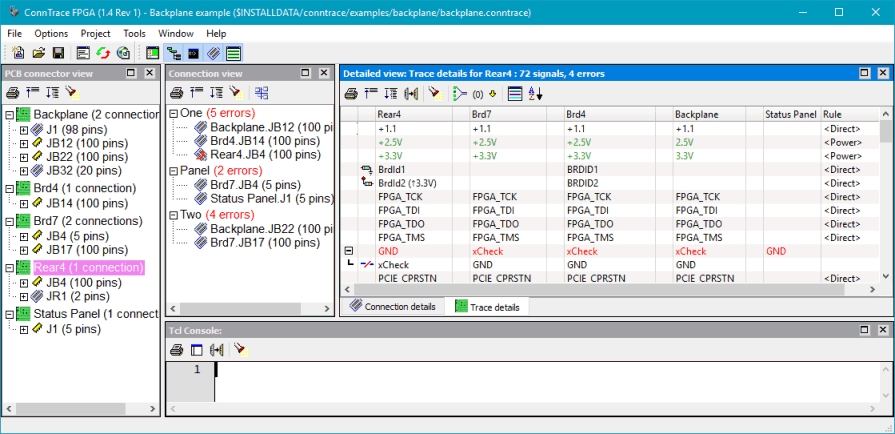Click PCB connector view horizontal scrollbar thumb
This screenshot has height=434, width=895.
[70, 409]
